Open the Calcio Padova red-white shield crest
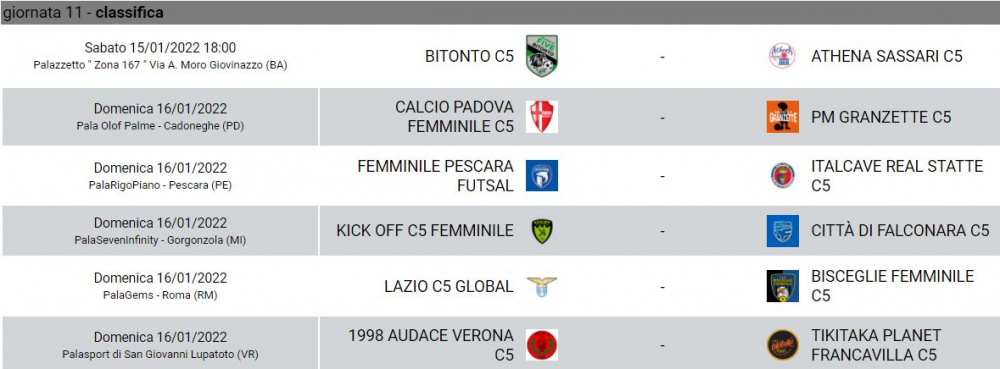This screenshot has height=369, width=1000. (542, 117)
